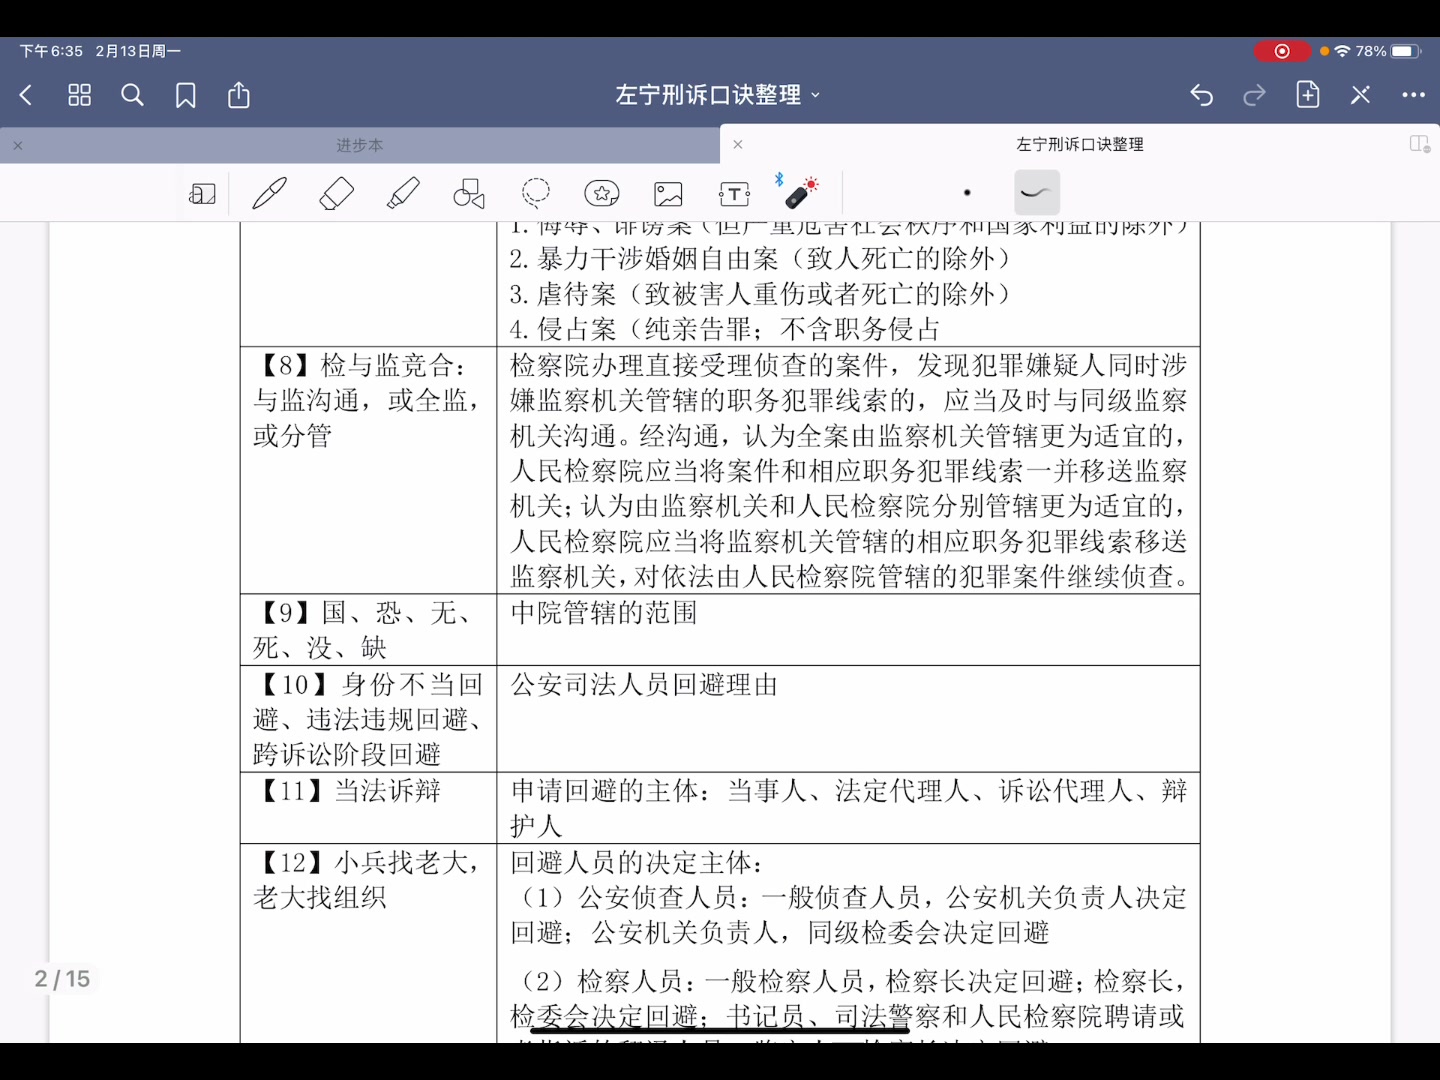The height and width of the screenshot is (1080, 1440).
Task: Tap the text 公安司法人员回避理由
Action: (x=644, y=684)
